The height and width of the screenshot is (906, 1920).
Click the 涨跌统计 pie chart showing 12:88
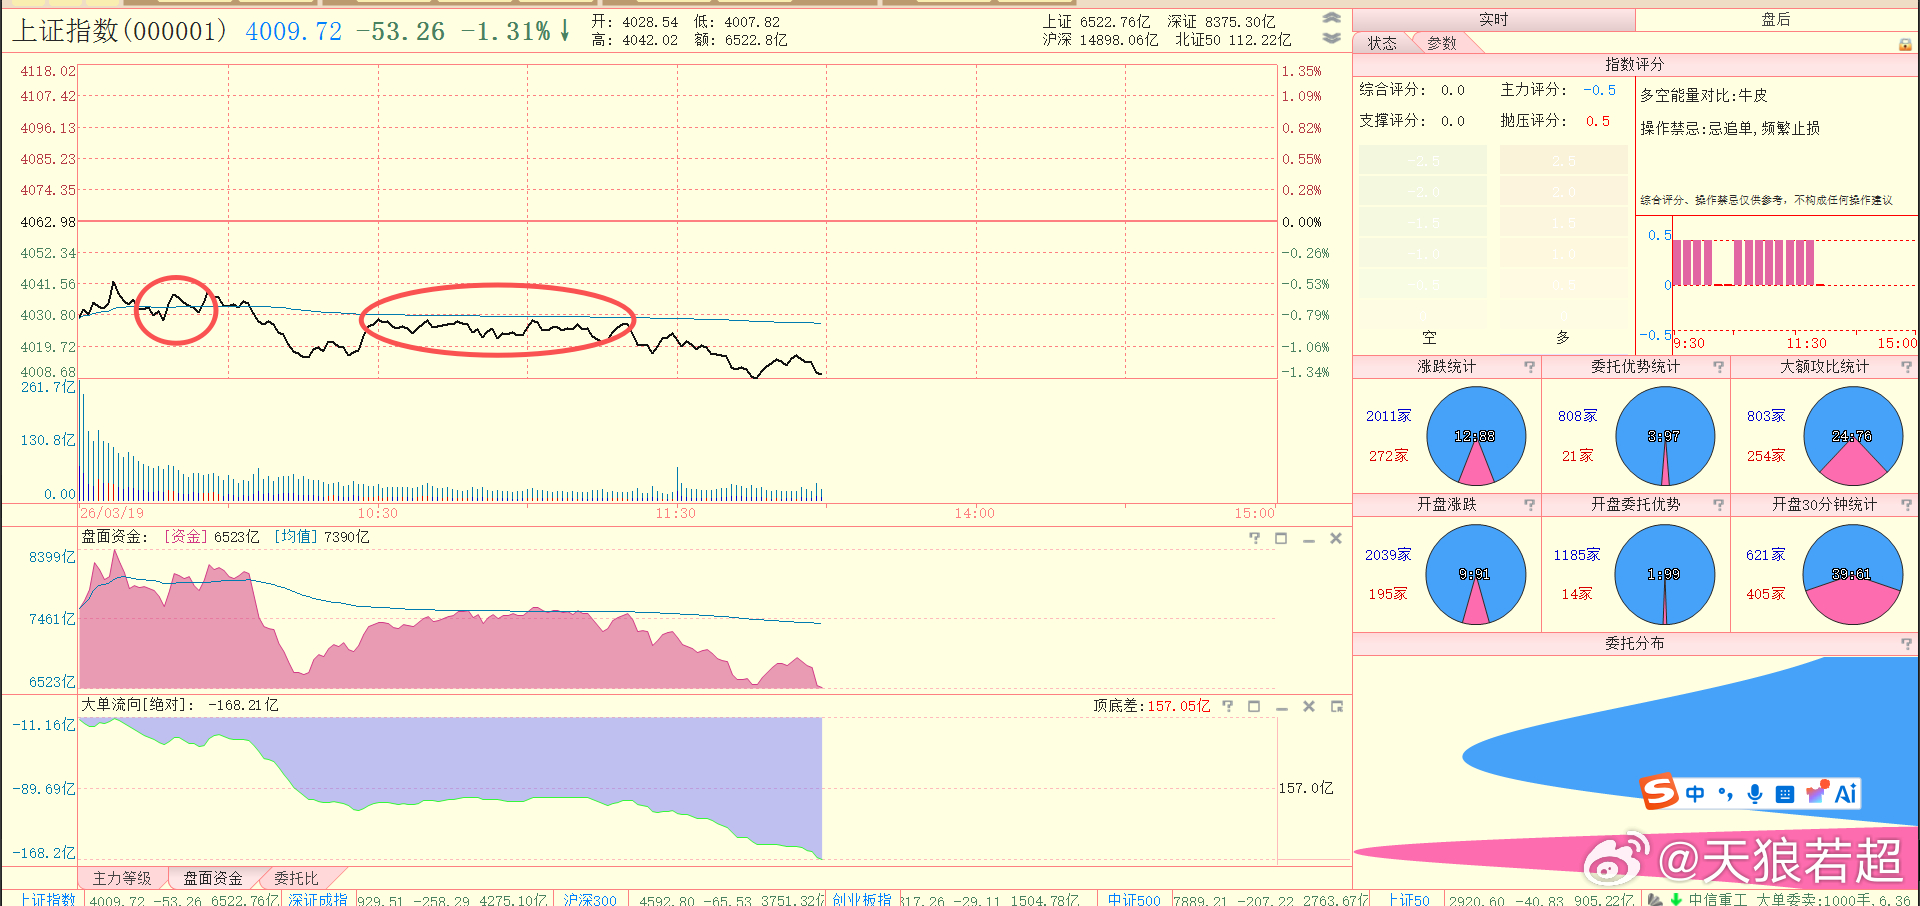click(1476, 436)
